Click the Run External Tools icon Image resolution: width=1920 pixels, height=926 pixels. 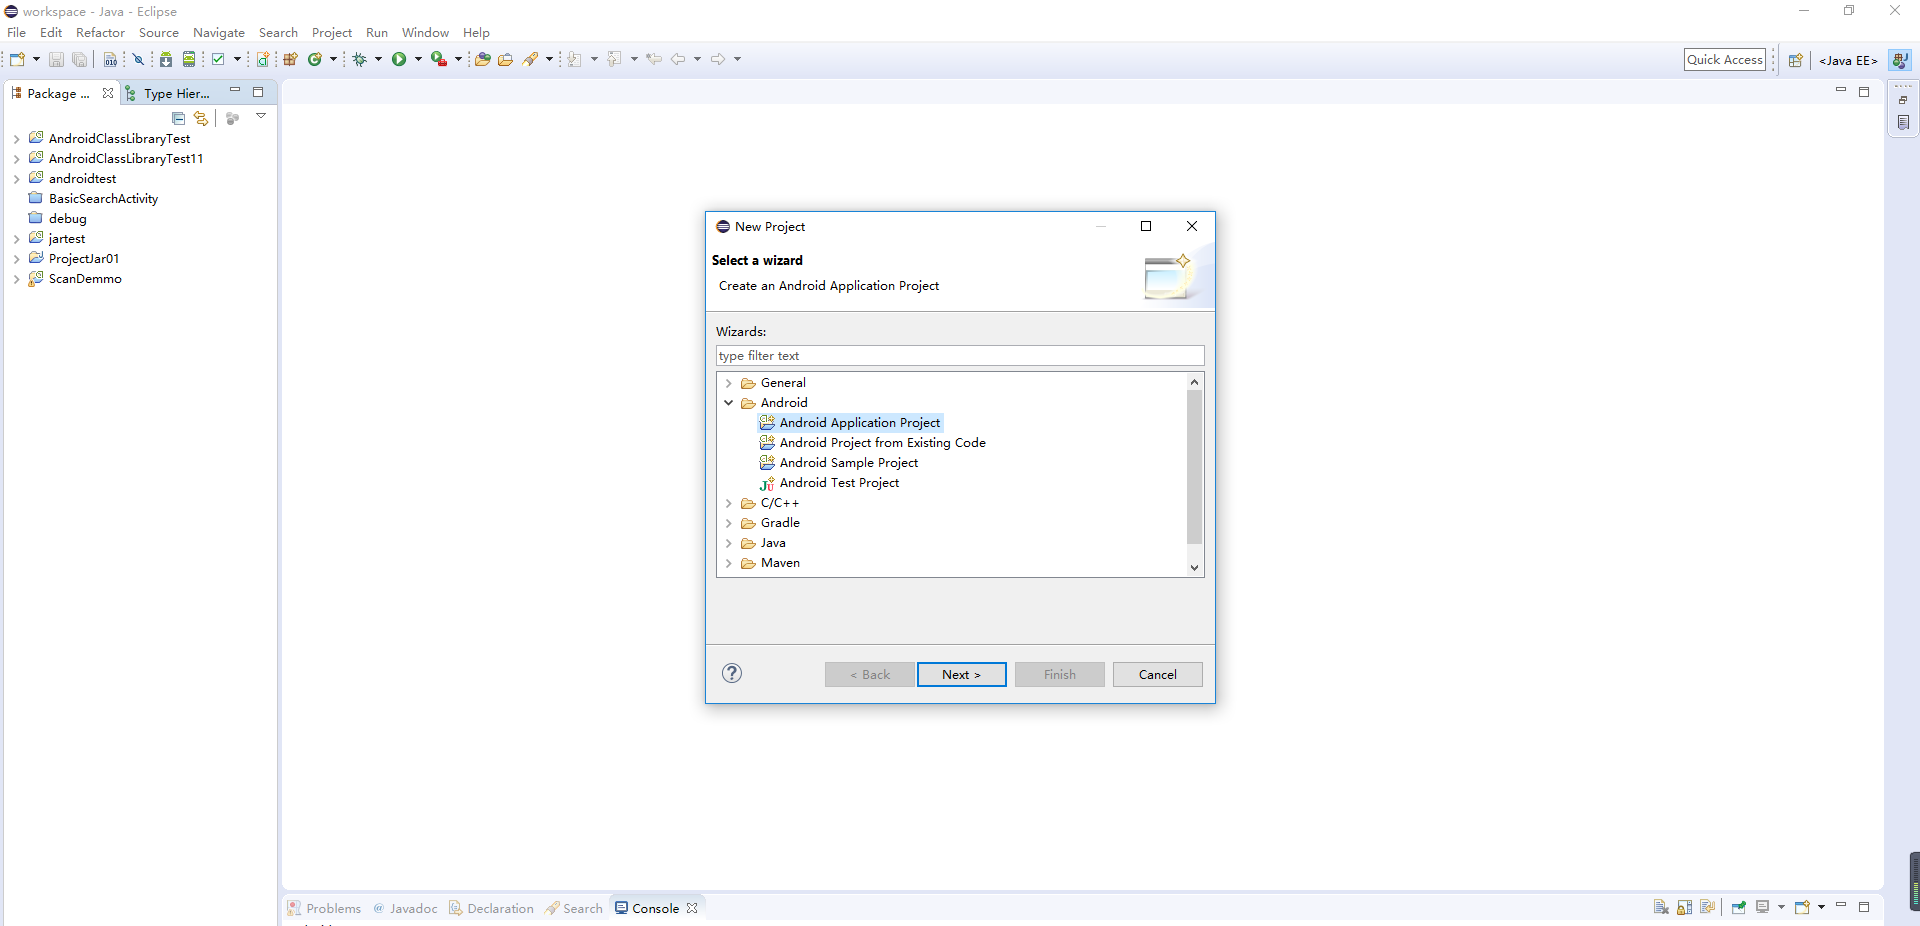(x=438, y=60)
